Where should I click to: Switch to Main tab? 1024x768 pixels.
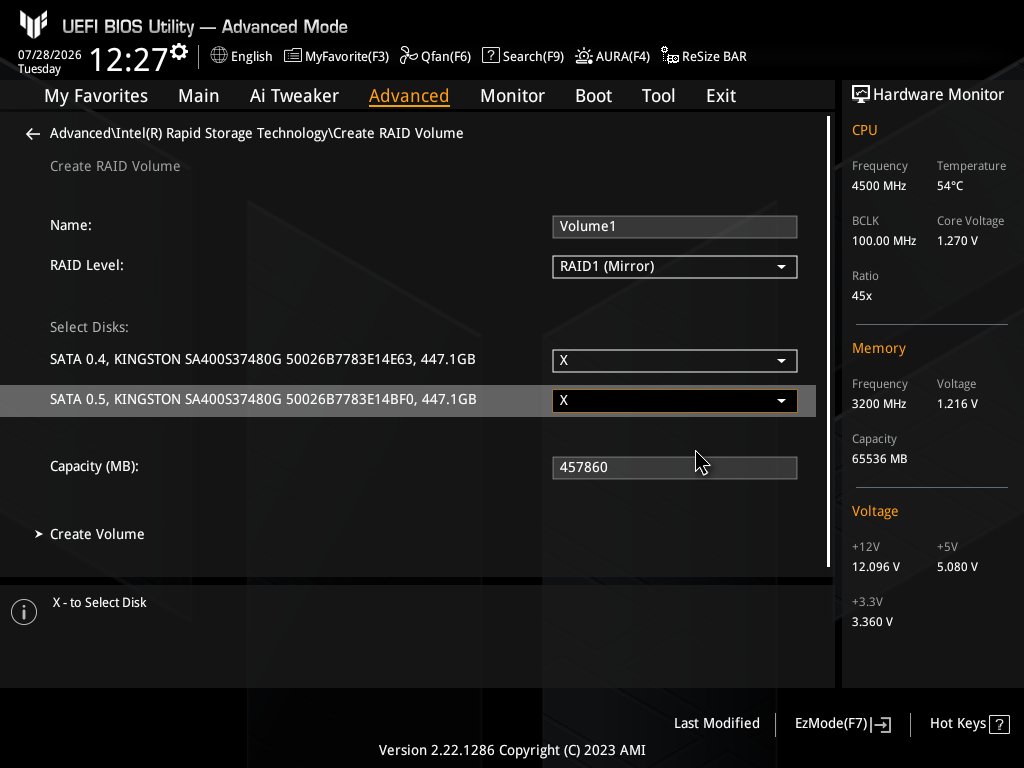tap(199, 96)
